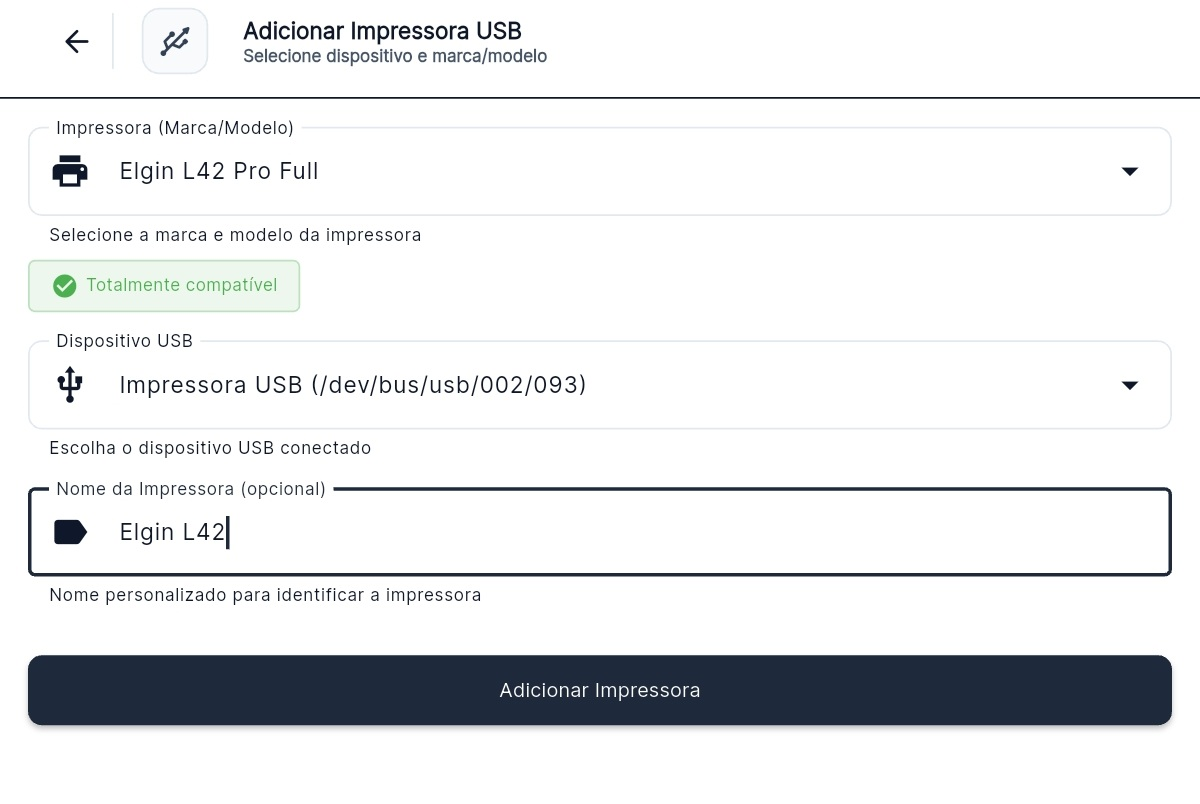Screen dimensions: 1200x804
Task: Click the Nome da Impressora (opcional) label
Action: (x=191, y=489)
